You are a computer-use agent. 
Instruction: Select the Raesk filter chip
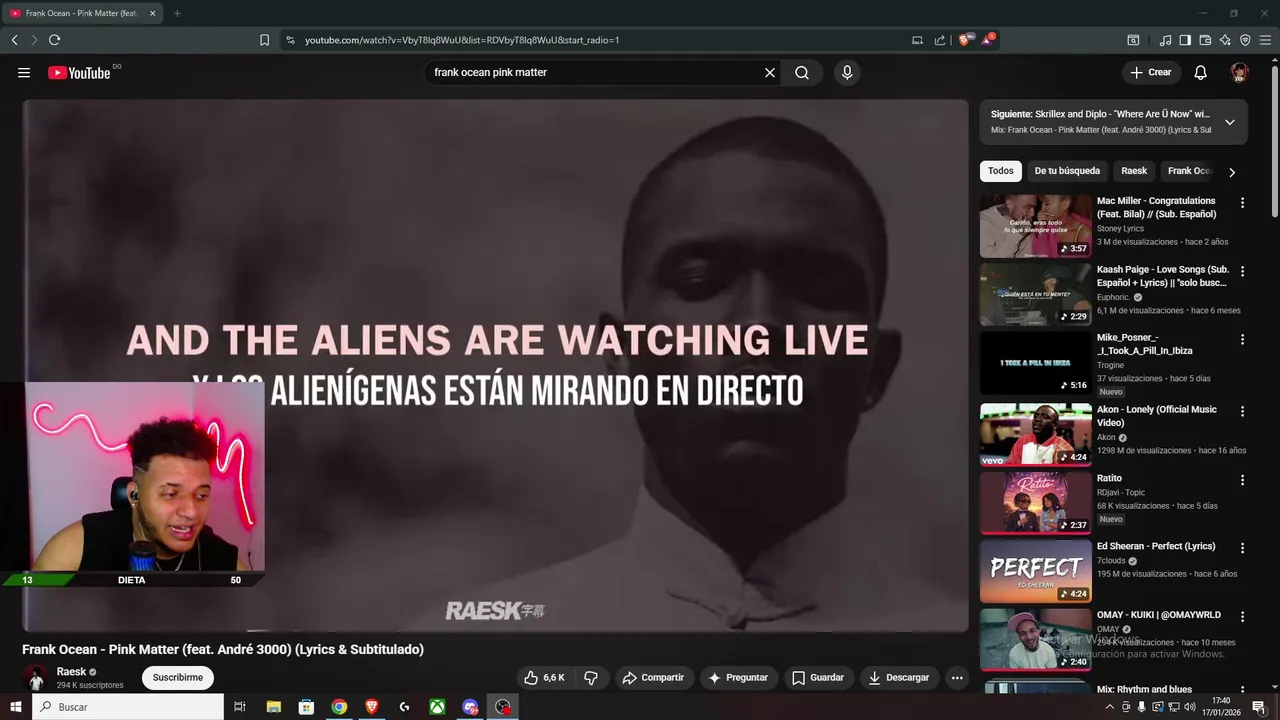tap(1134, 171)
